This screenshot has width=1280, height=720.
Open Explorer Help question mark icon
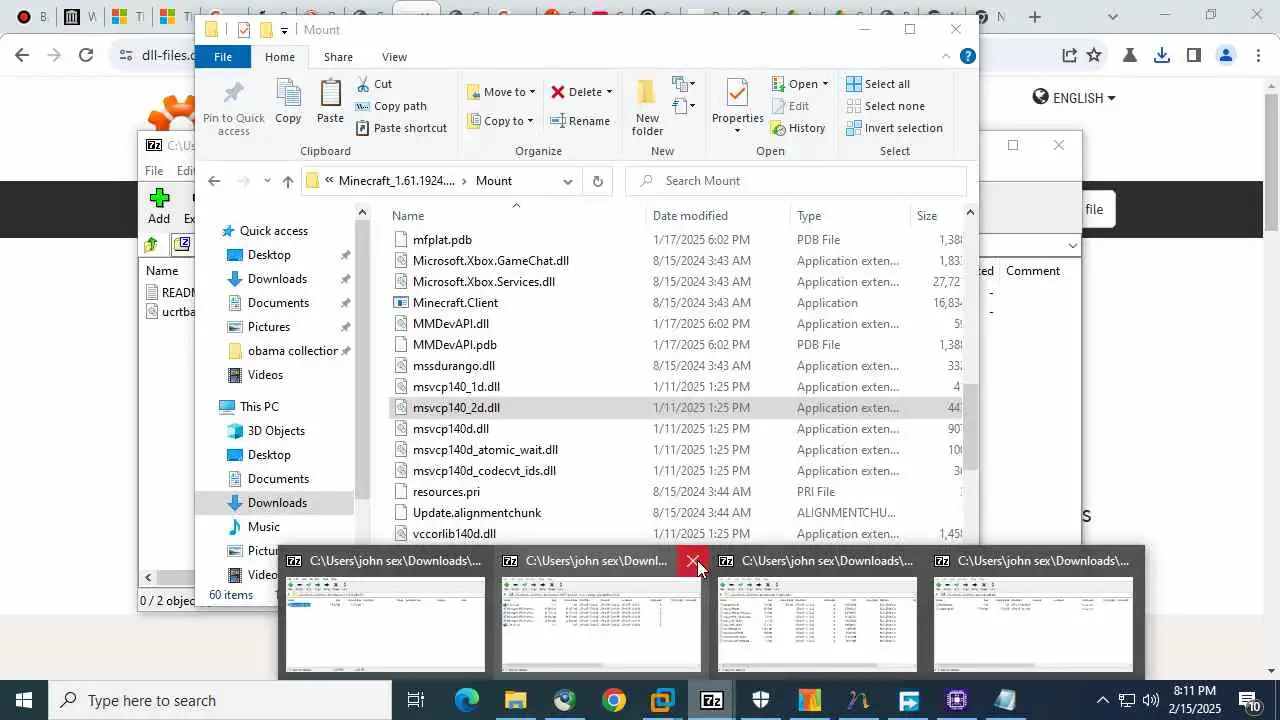(x=967, y=57)
